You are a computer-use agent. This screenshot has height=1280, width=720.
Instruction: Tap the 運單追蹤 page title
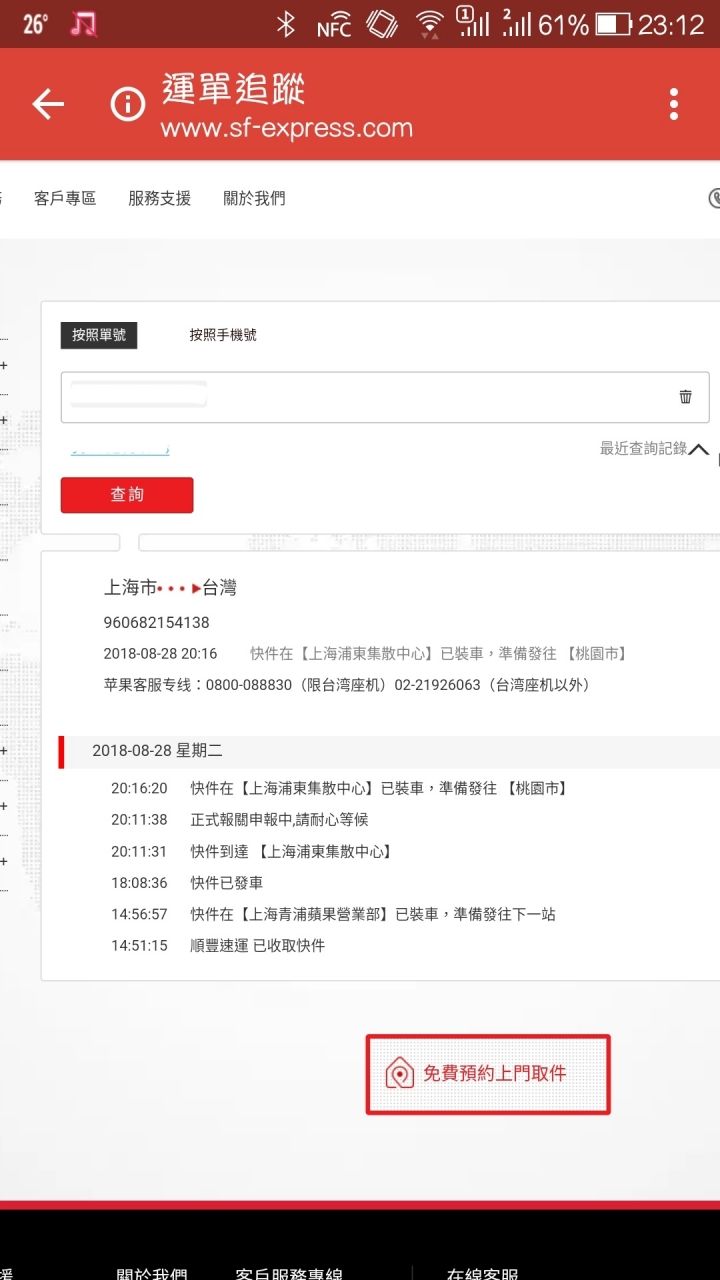tap(233, 89)
